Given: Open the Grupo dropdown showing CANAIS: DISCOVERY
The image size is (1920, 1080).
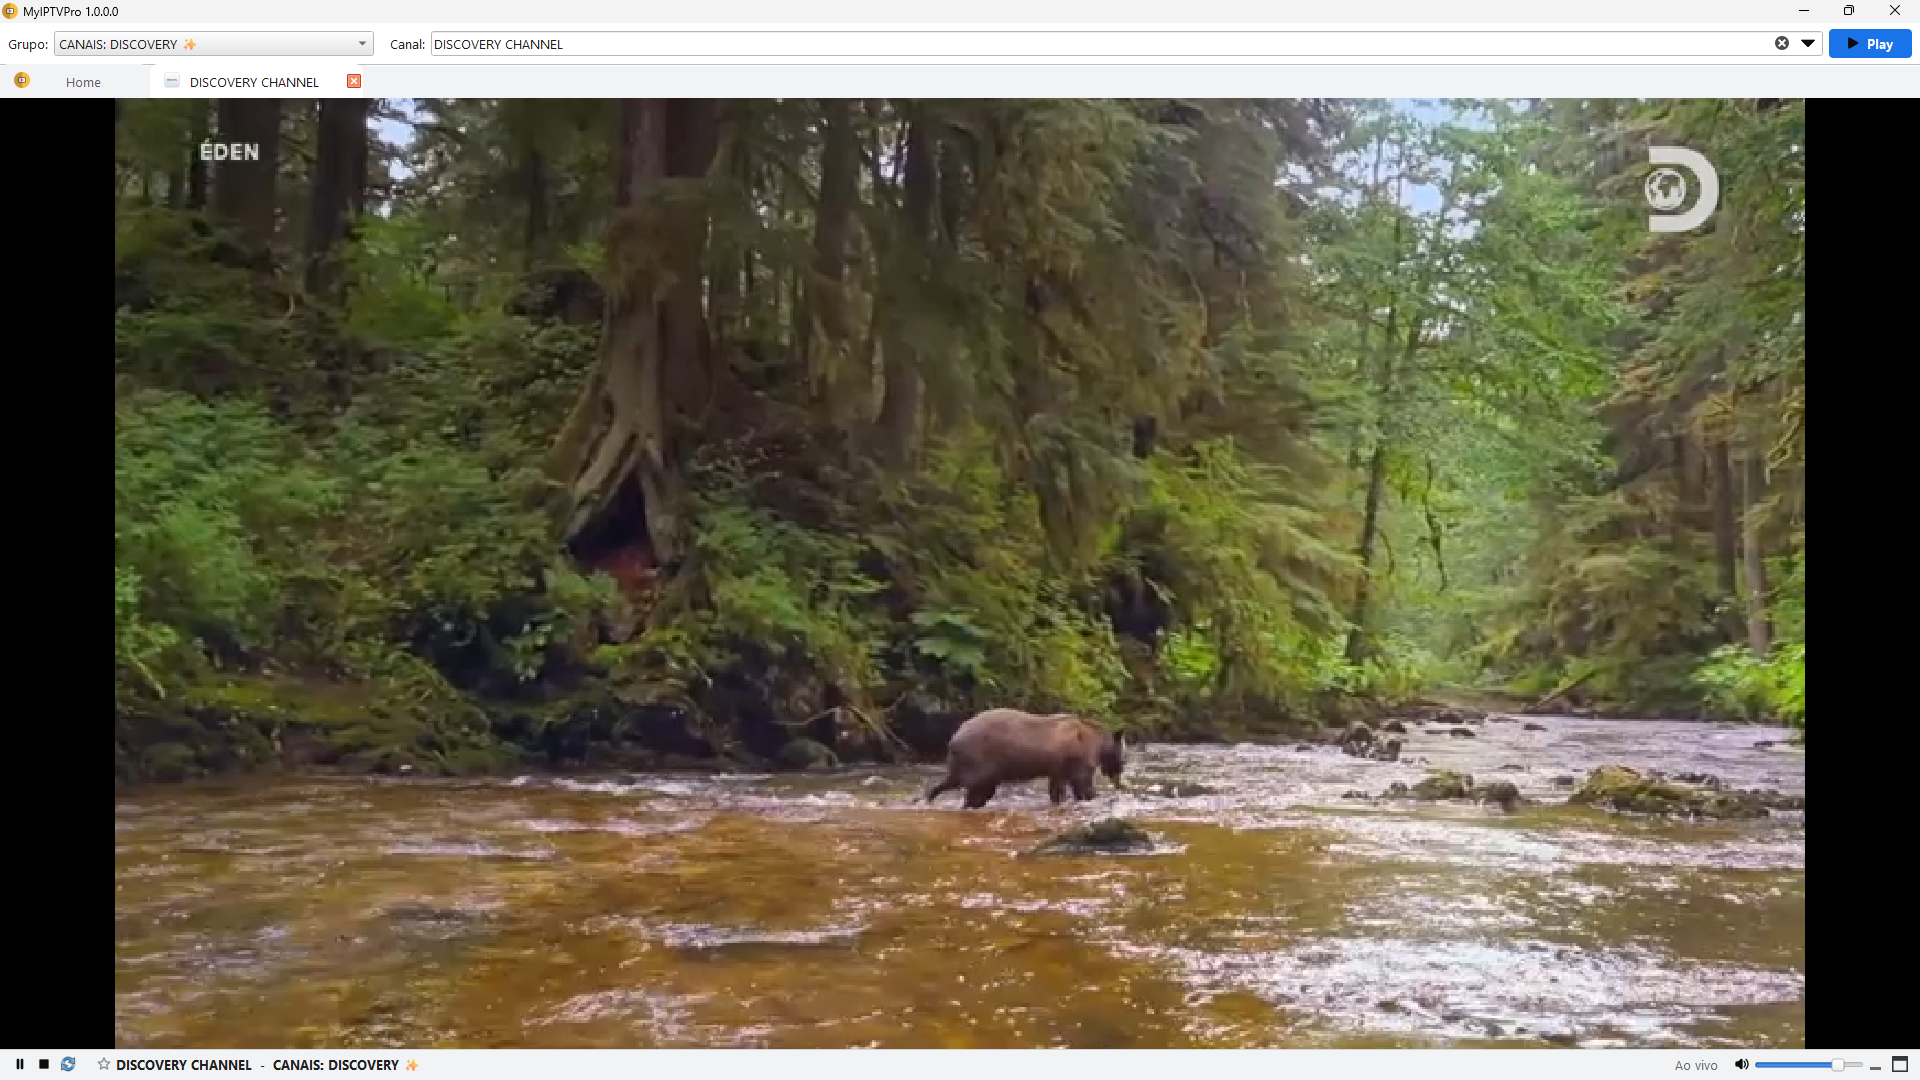Looking at the screenshot, I should (x=213, y=44).
